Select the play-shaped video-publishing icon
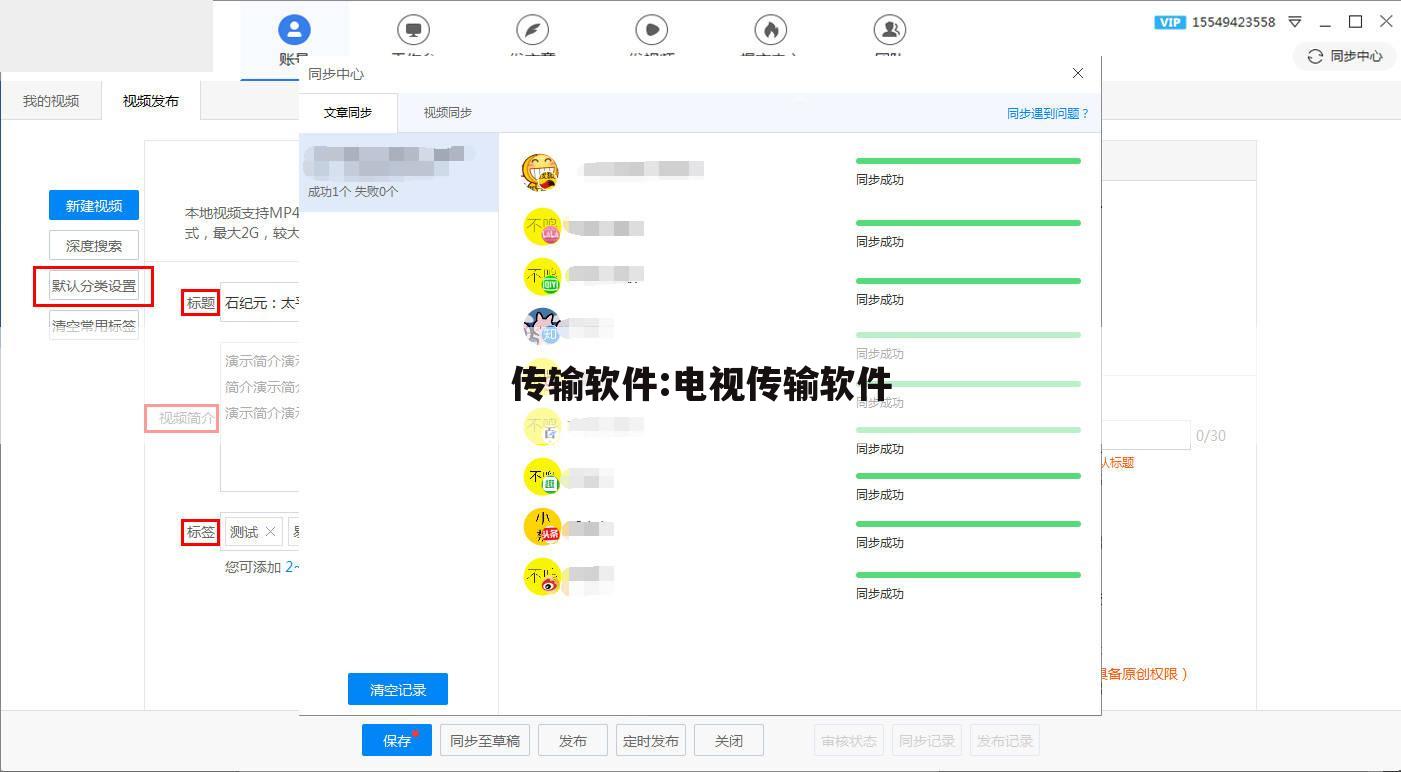This screenshot has width=1401, height=772. click(651, 29)
